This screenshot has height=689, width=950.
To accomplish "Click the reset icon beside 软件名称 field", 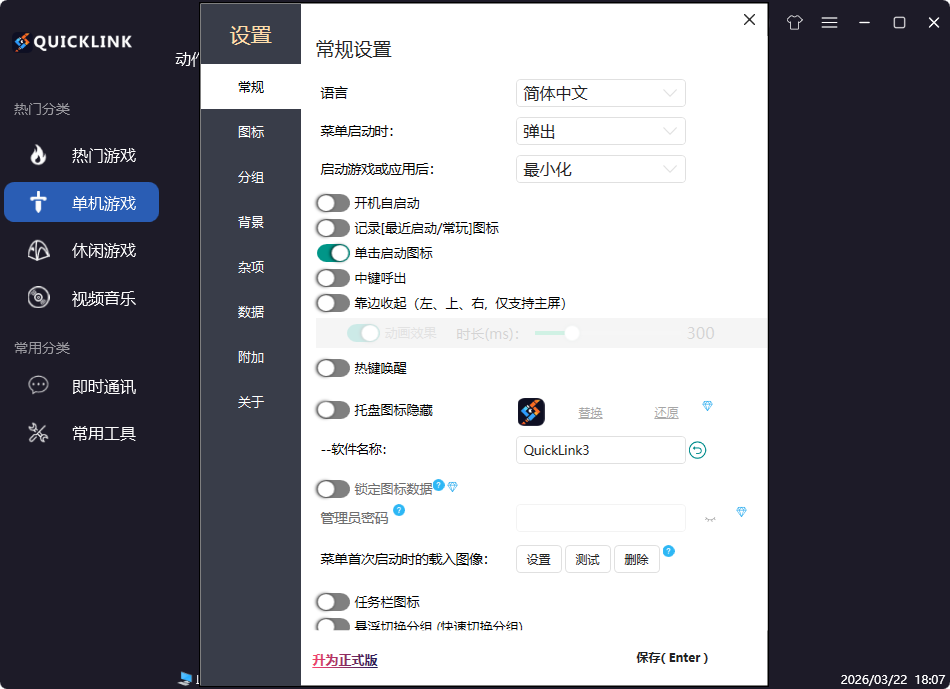I will (x=697, y=450).
